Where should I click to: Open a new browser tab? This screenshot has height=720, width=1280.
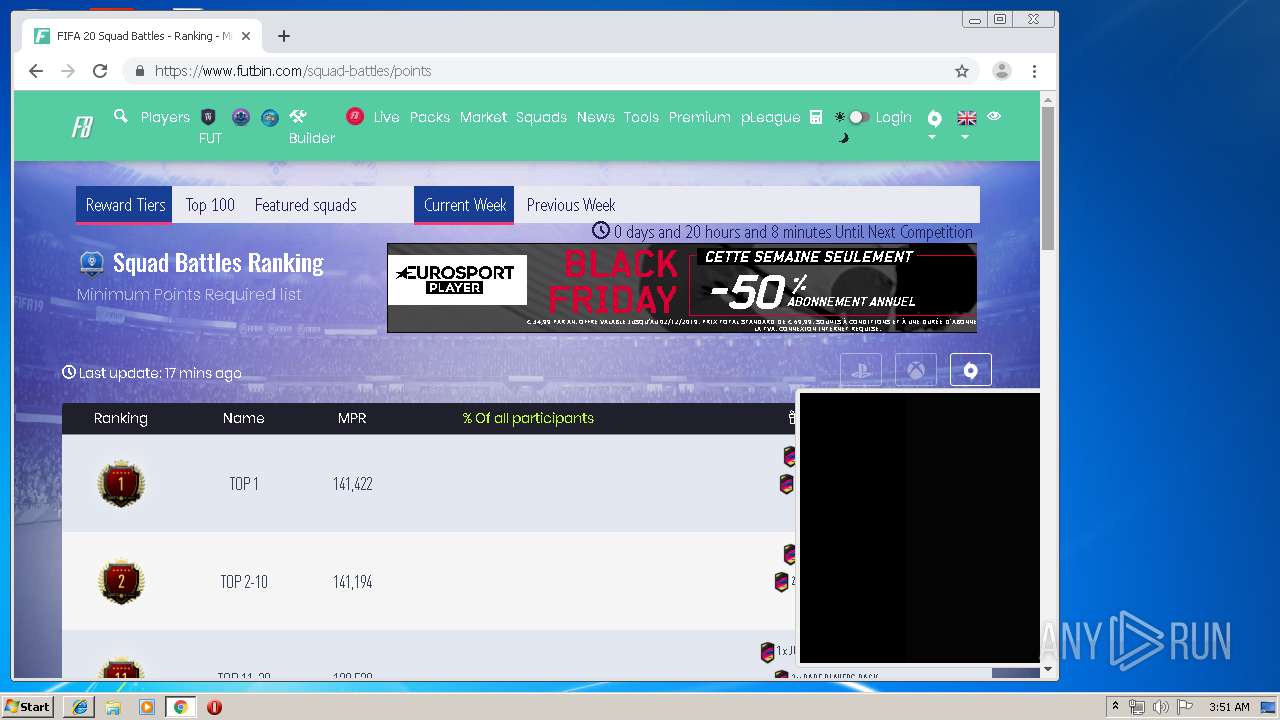(x=284, y=36)
